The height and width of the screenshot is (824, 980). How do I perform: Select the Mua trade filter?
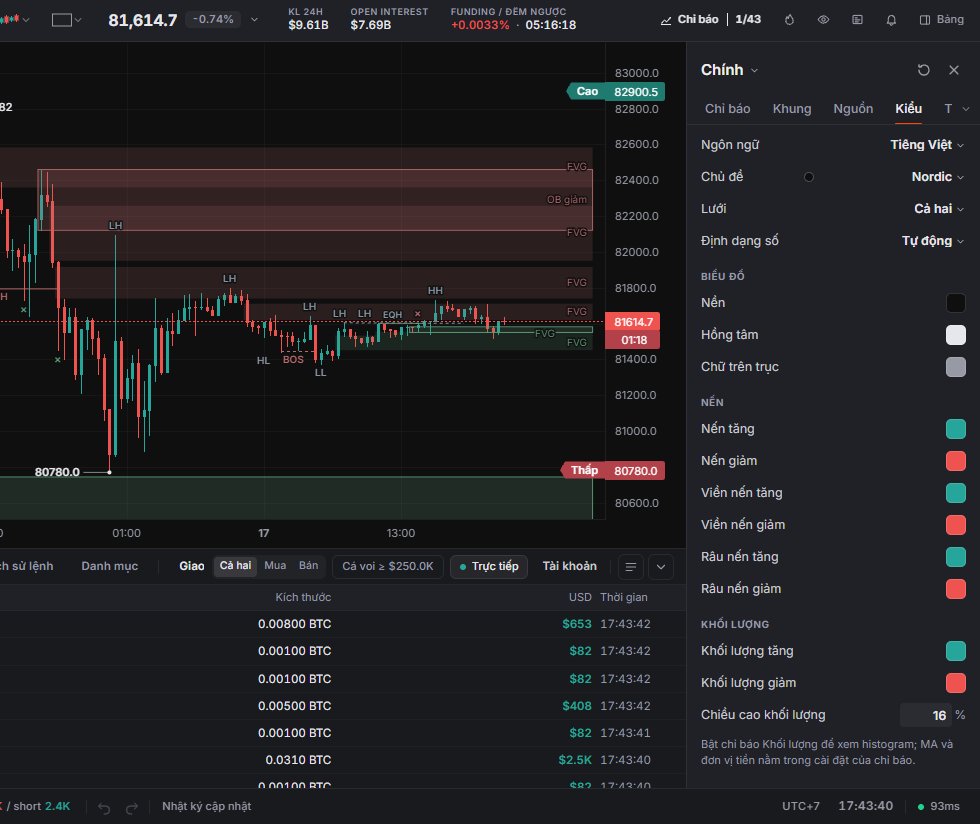click(275, 566)
